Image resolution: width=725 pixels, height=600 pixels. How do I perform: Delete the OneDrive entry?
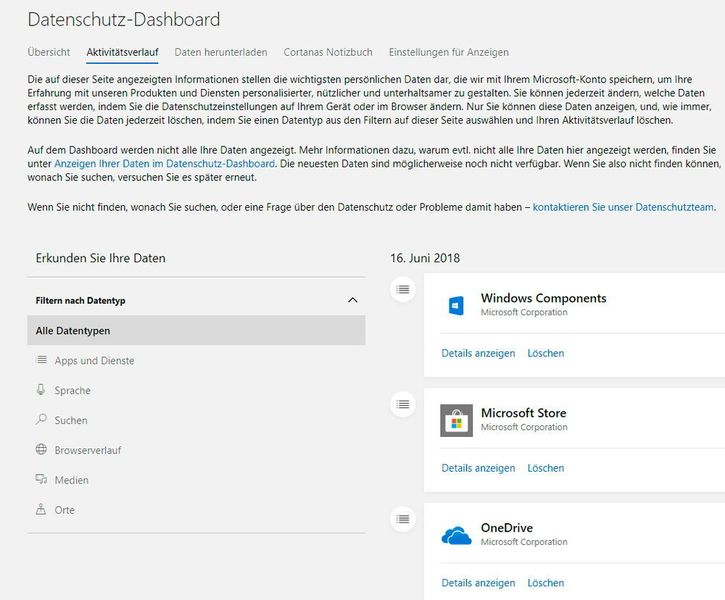coord(546,583)
